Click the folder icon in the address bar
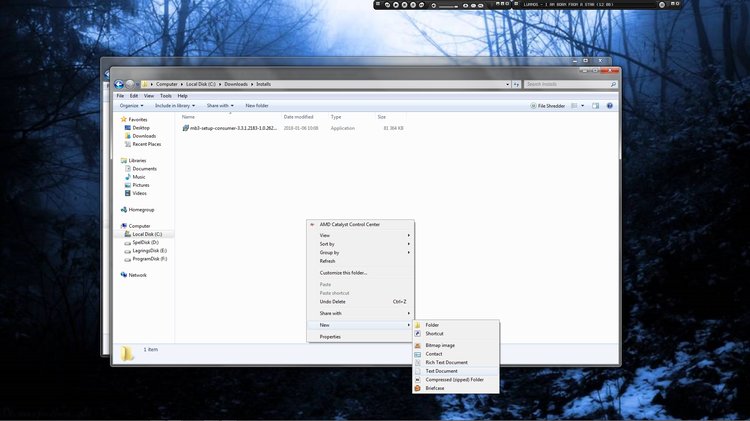The height and width of the screenshot is (421, 750). 144,84
